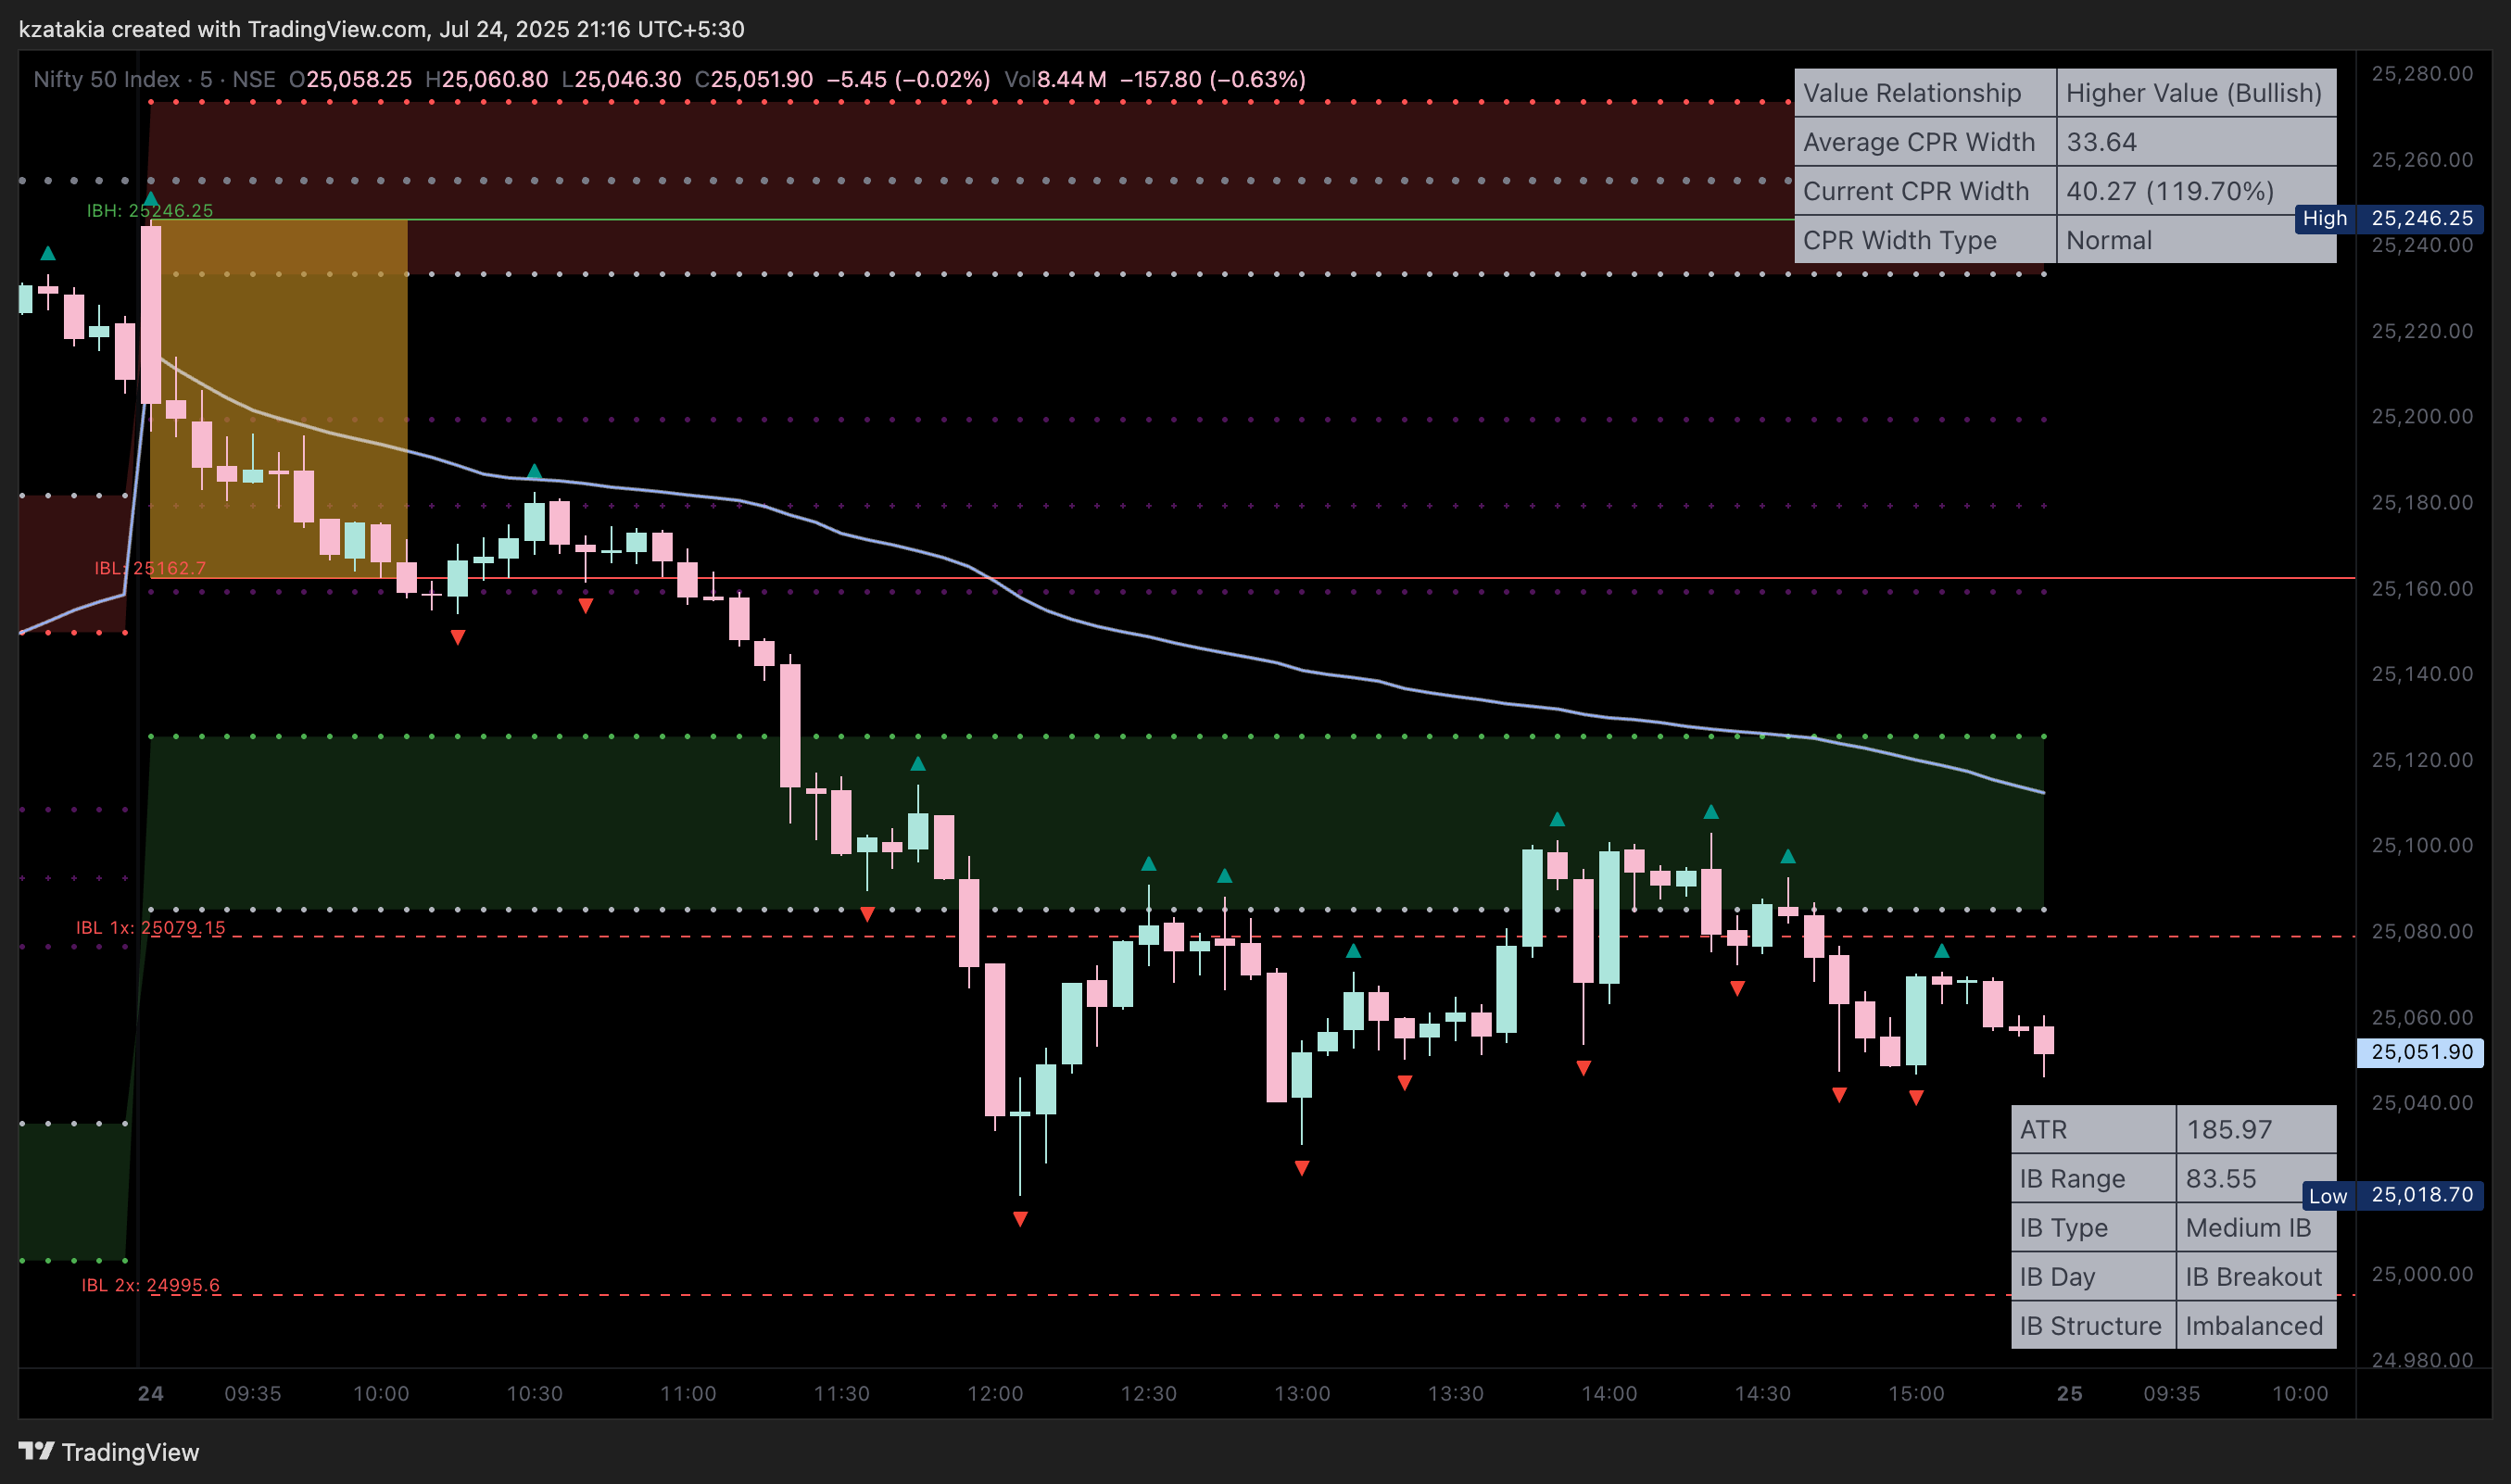Image resolution: width=2511 pixels, height=1484 pixels.
Task: Click the 'IBL 1x: 25079.15' label
Action: pos(151,927)
